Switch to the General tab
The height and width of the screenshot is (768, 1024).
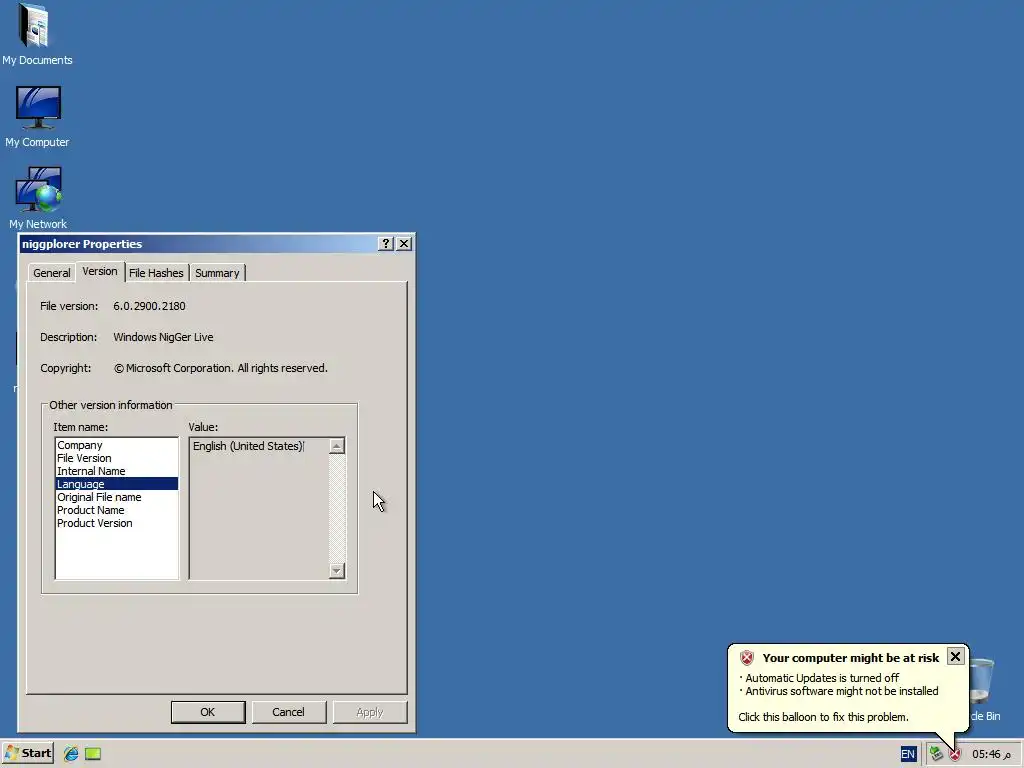point(52,273)
